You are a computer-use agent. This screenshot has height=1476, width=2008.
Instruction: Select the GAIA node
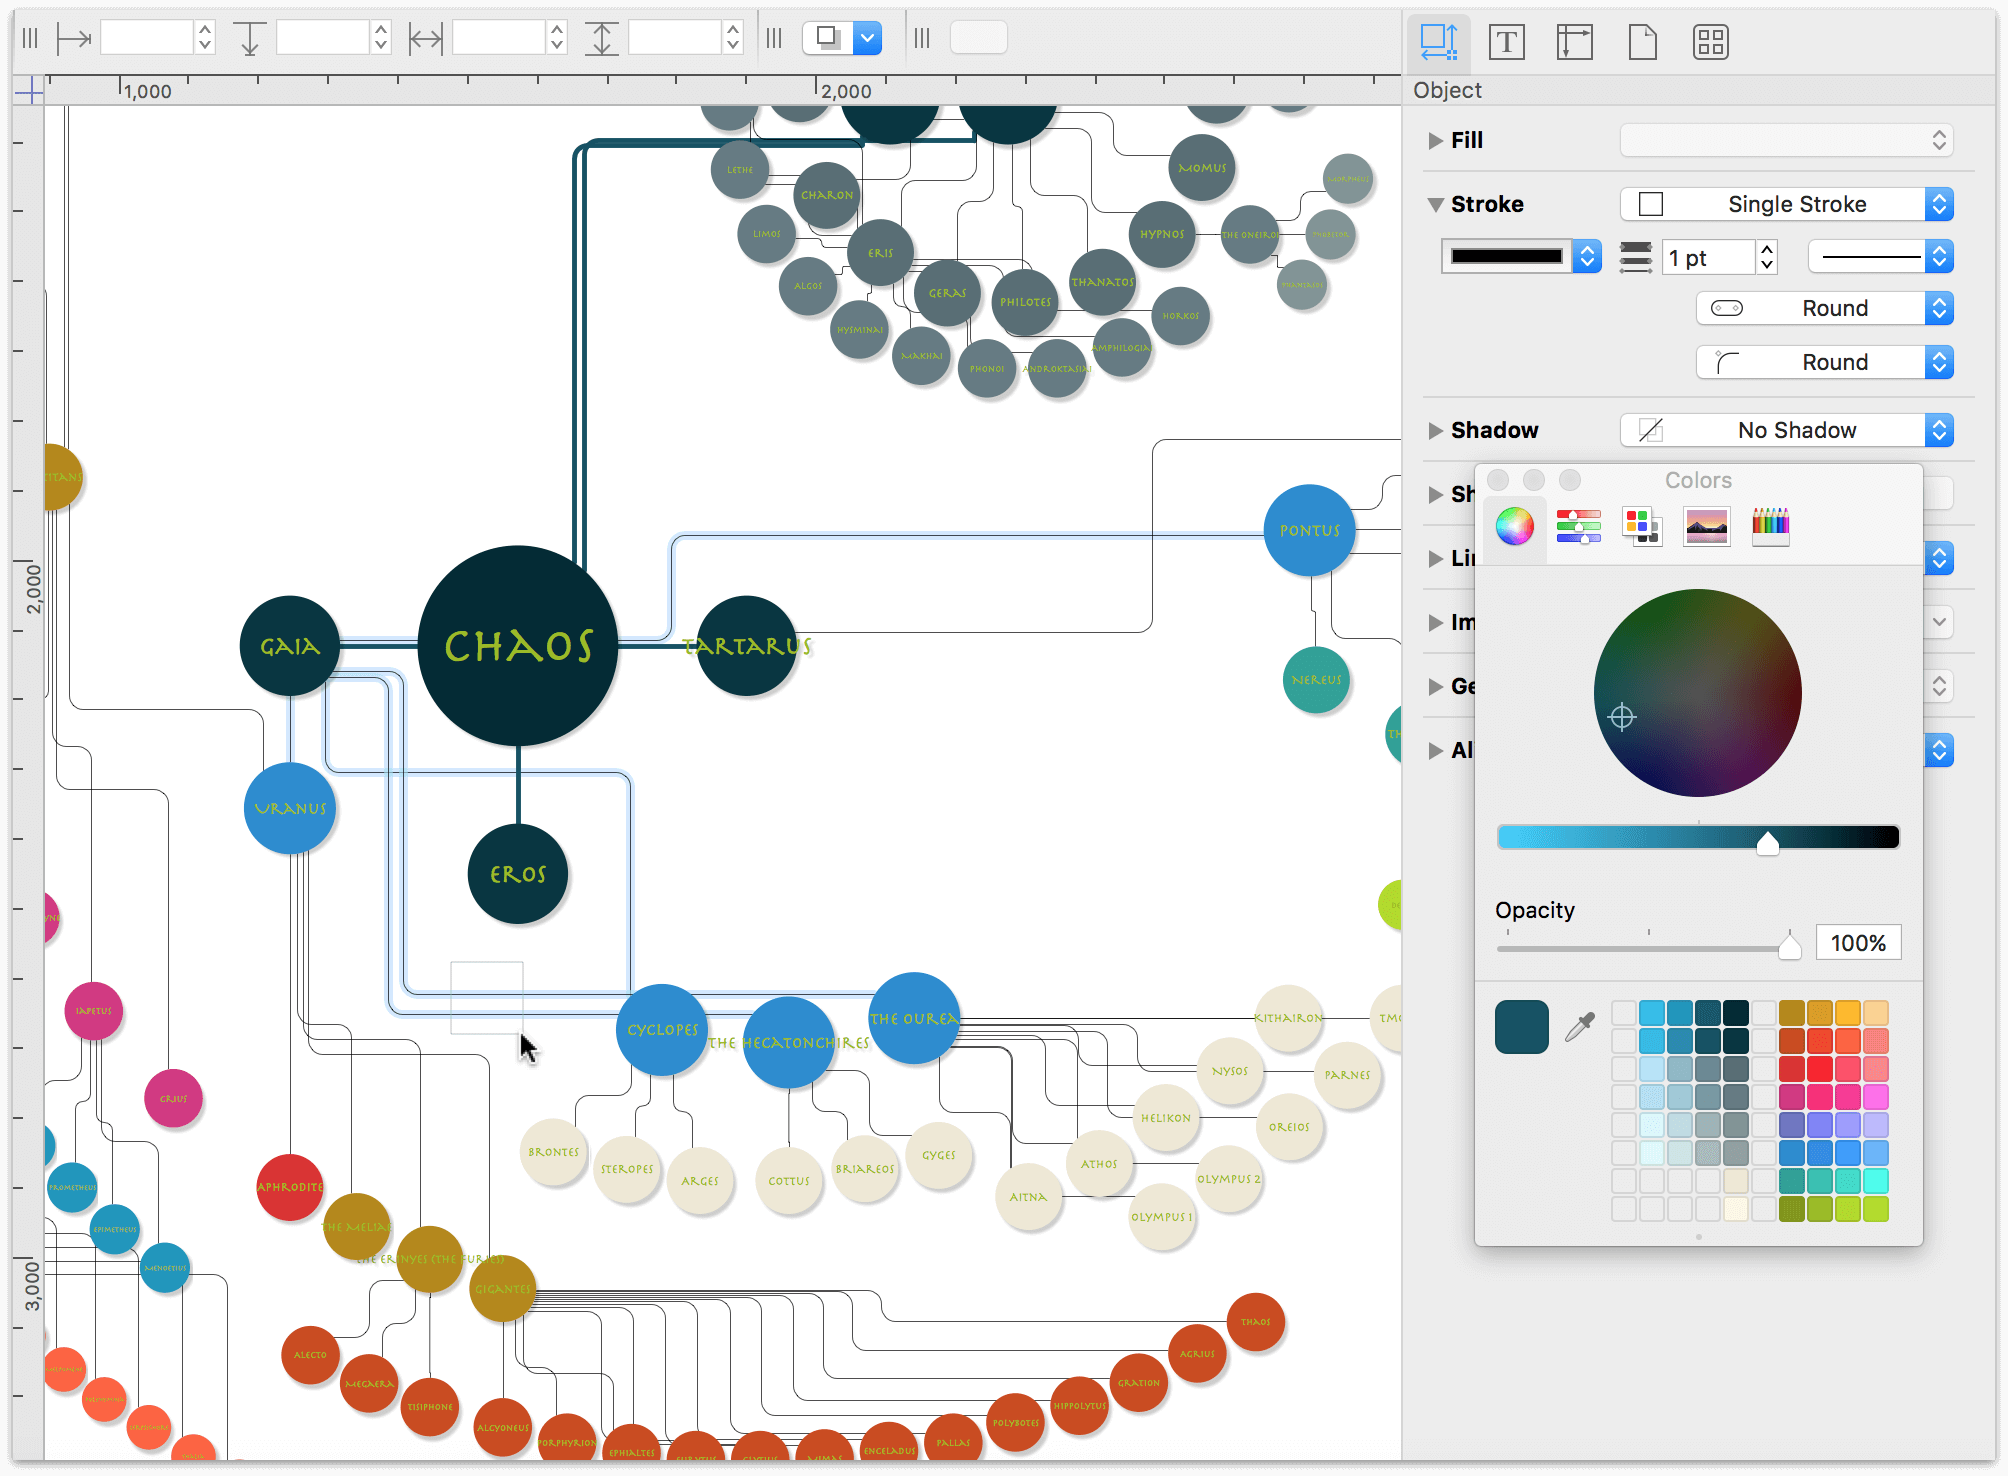[x=290, y=646]
